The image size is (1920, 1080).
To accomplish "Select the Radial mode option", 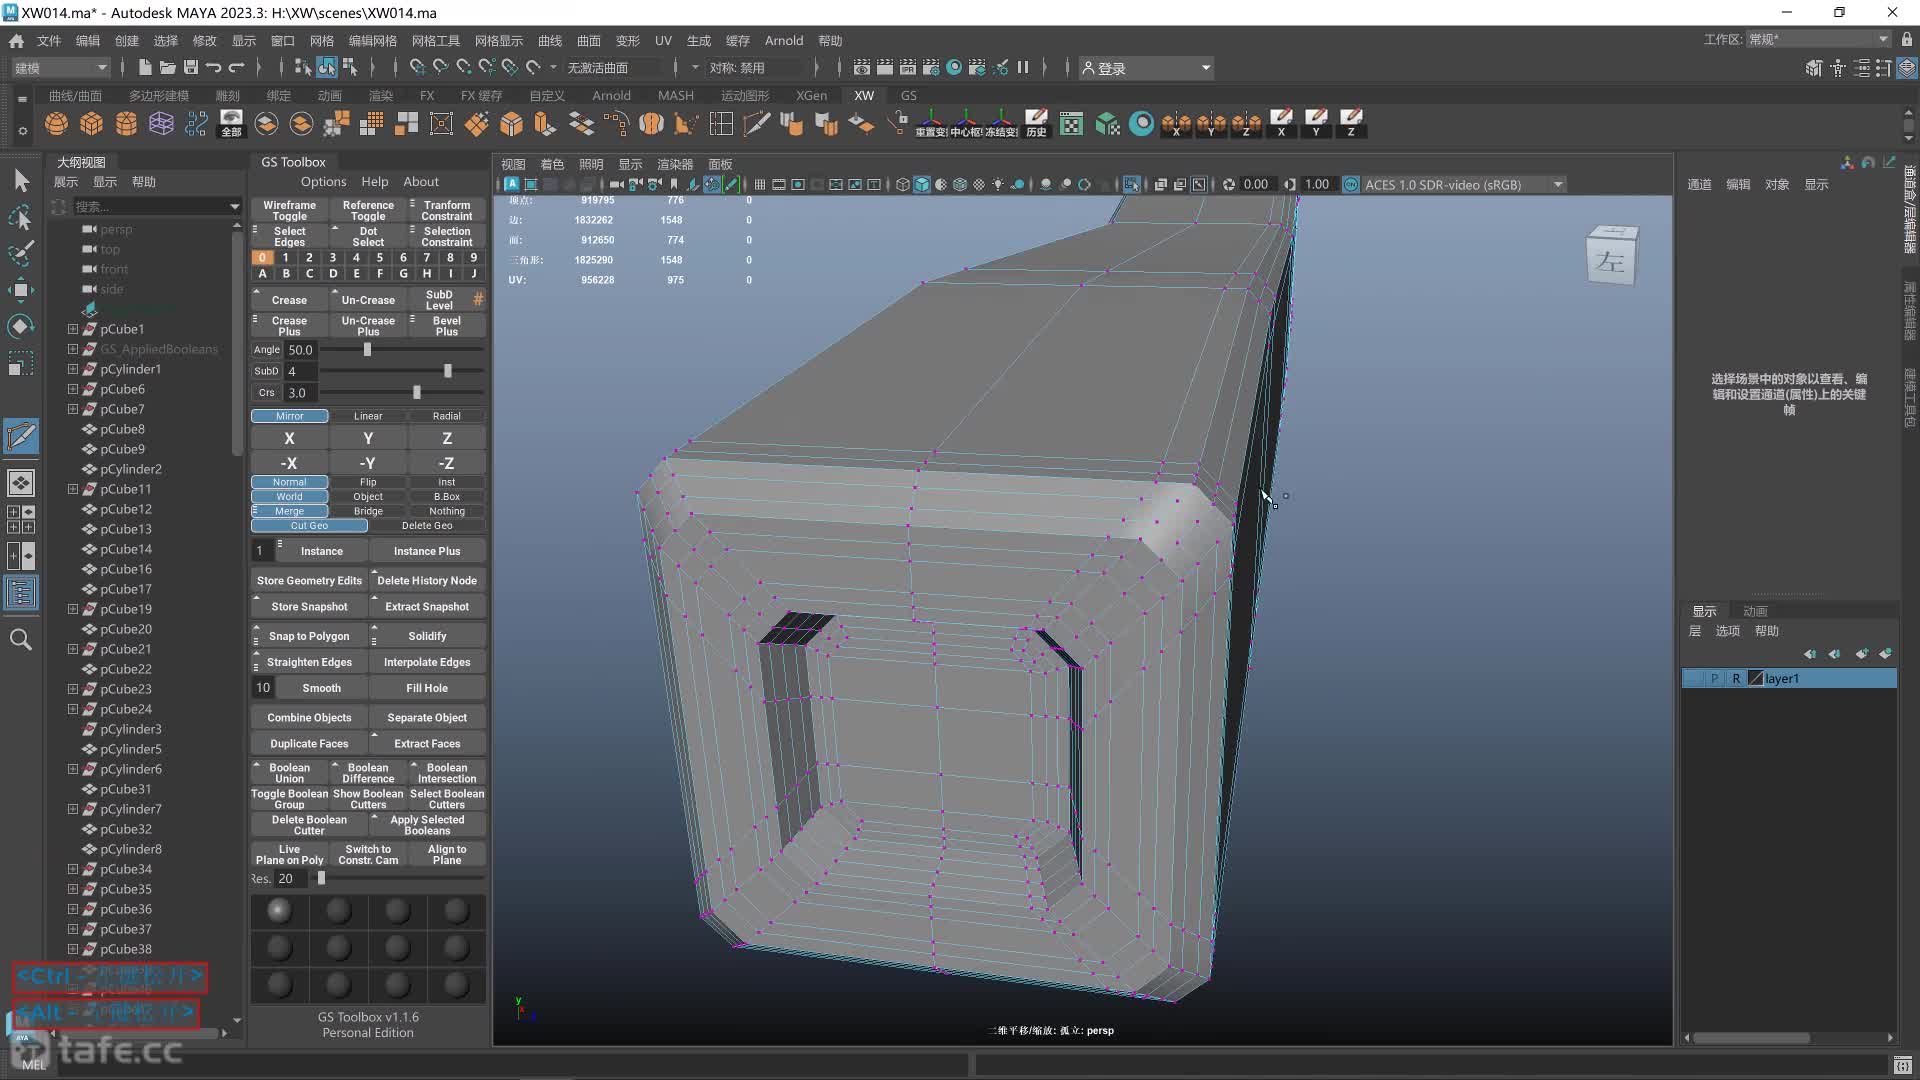I will (x=447, y=416).
